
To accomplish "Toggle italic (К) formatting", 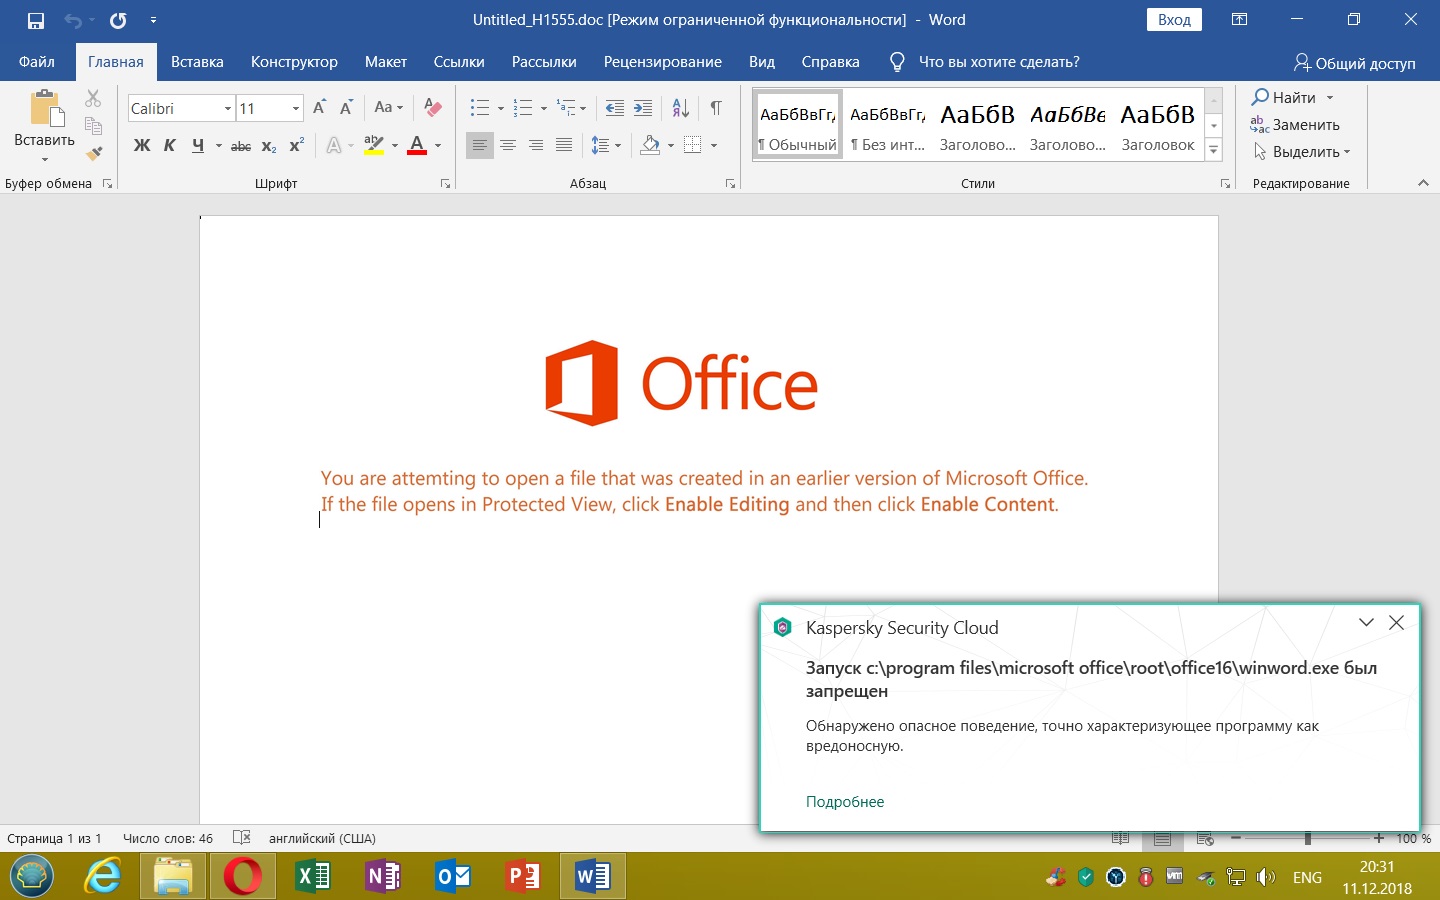I will (x=170, y=146).
